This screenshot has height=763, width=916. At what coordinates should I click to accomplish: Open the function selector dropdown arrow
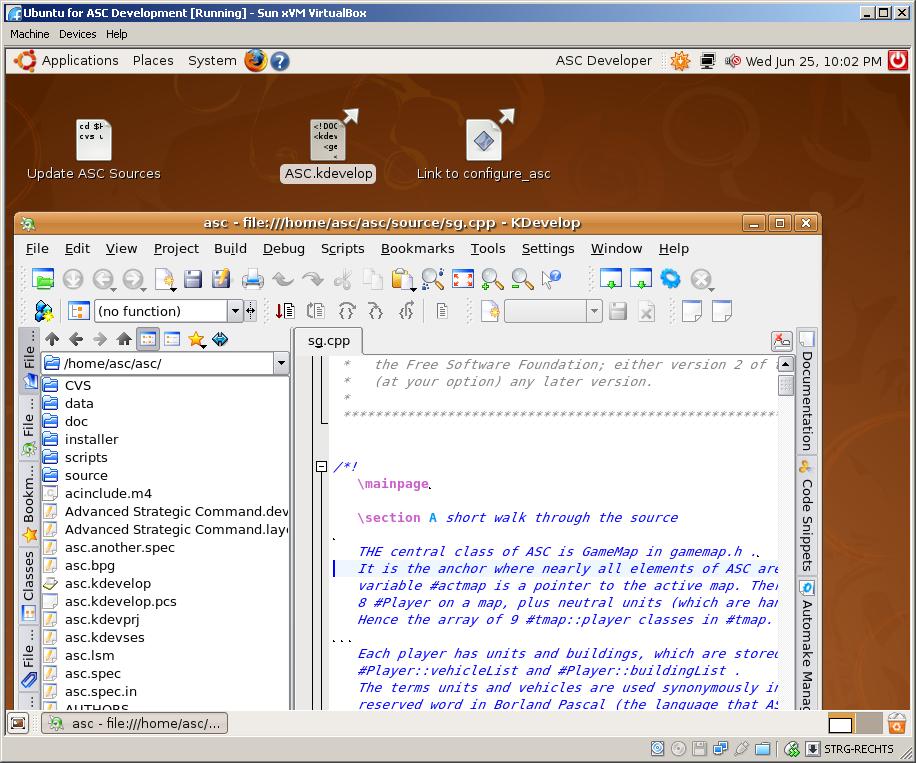pyautogui.click(x=235, y=311)
